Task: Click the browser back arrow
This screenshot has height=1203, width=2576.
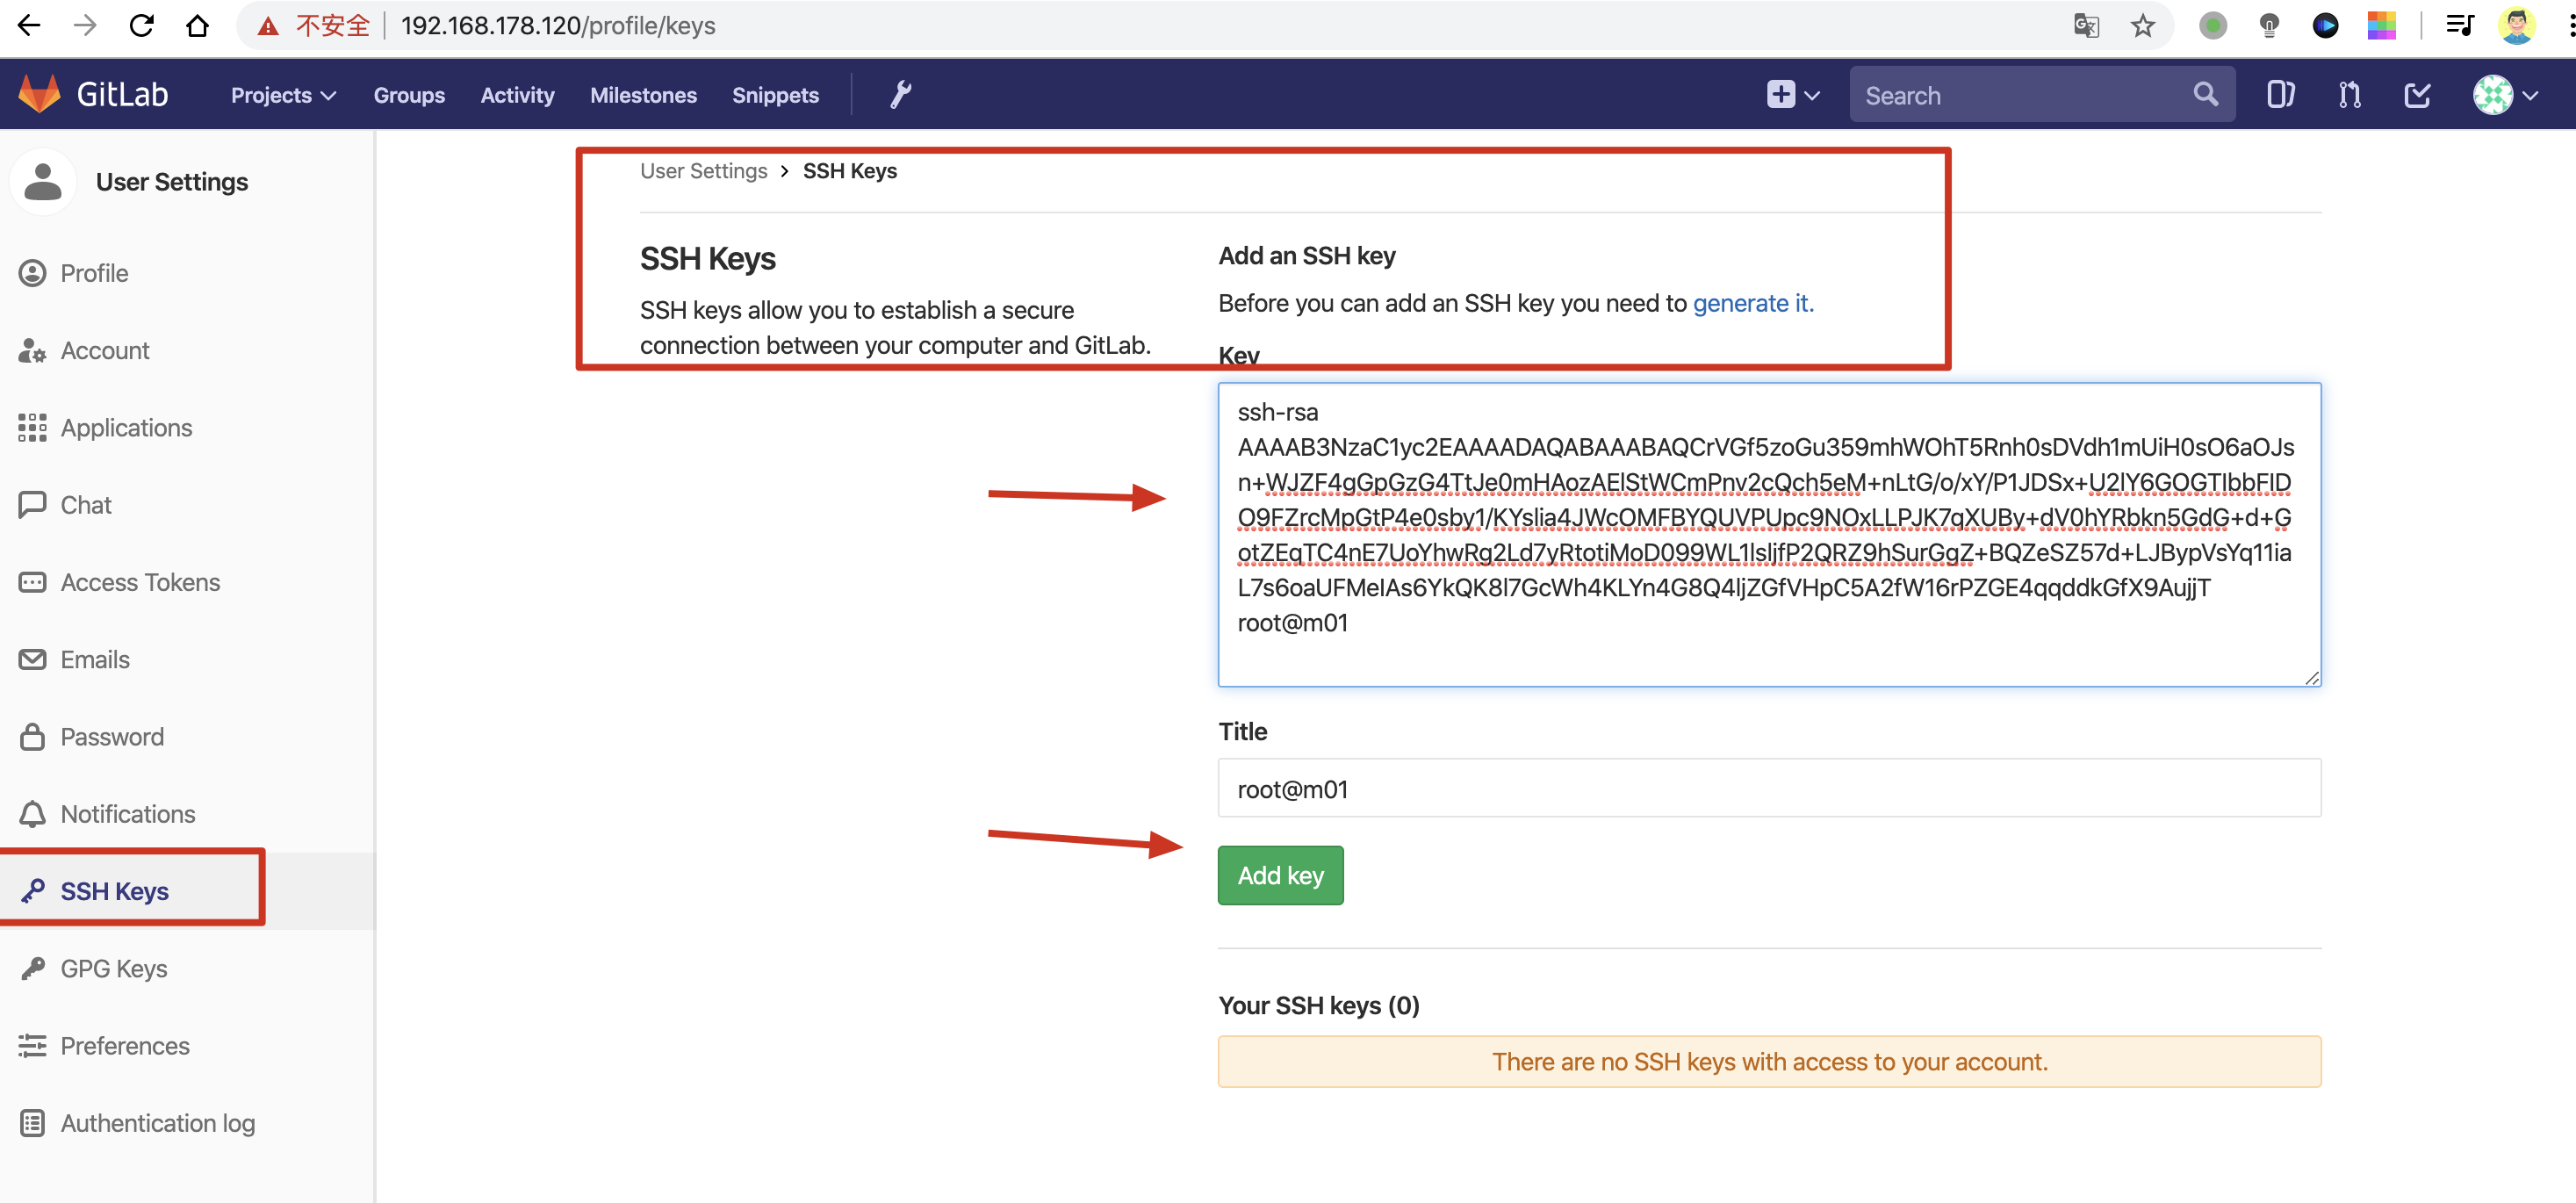Action: pyautogui.click(x=29, y=25)
